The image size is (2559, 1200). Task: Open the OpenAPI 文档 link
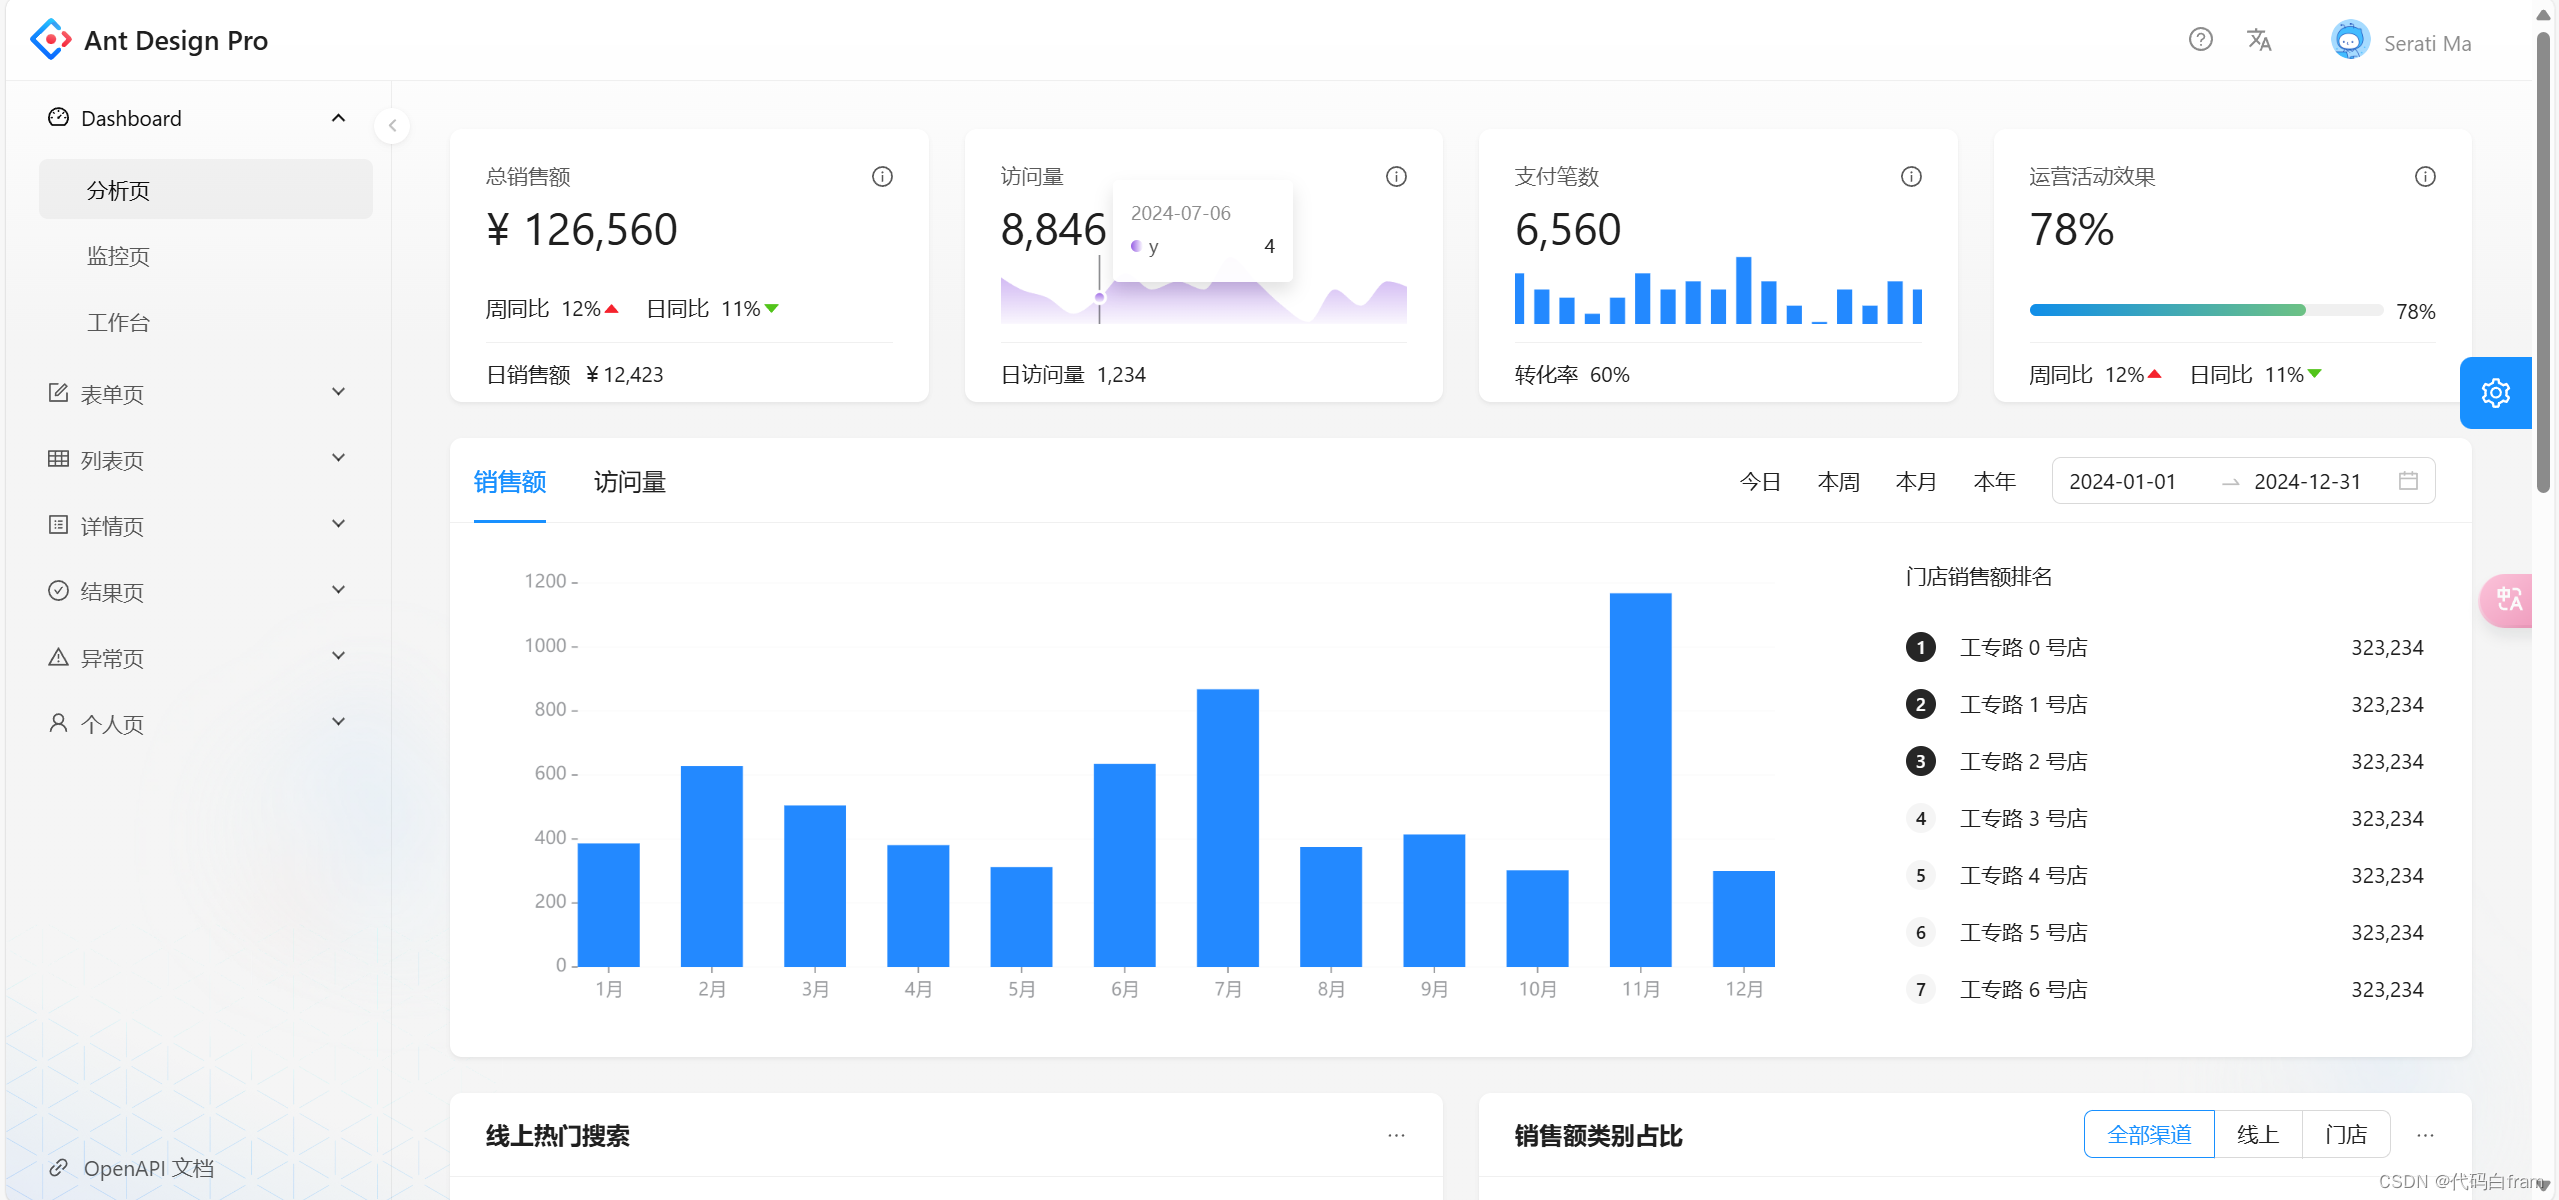(x=148, y=1167)
